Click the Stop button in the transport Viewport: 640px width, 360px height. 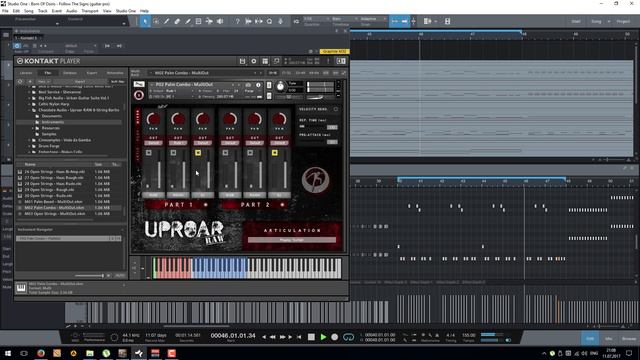click(x=311, y=337)
